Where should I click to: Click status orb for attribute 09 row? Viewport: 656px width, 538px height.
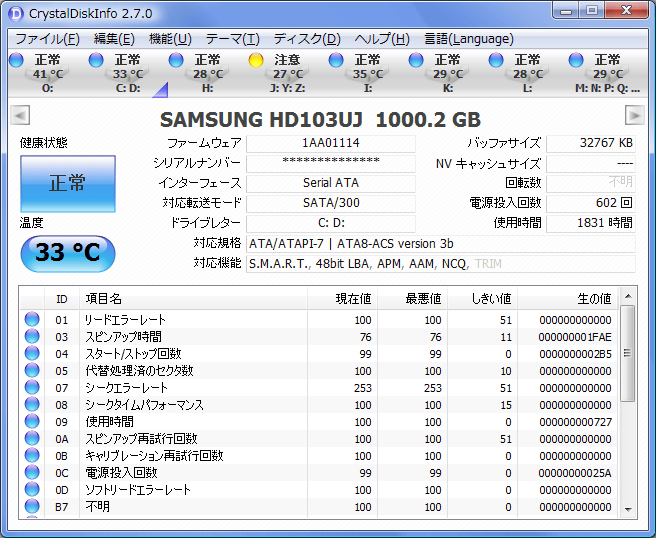pos(32,421)
